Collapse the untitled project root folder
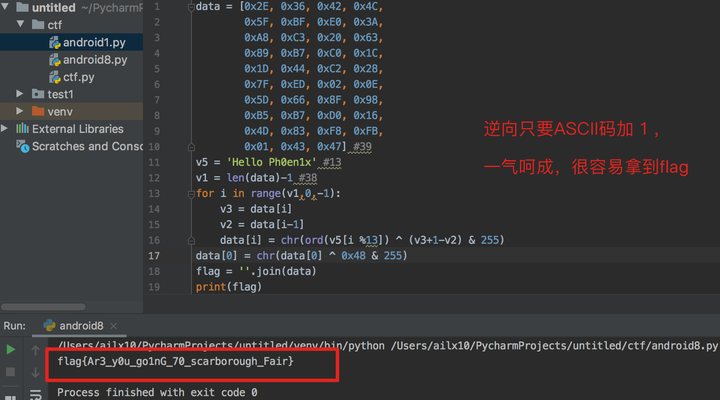The image size is (720, 400). 5,7
